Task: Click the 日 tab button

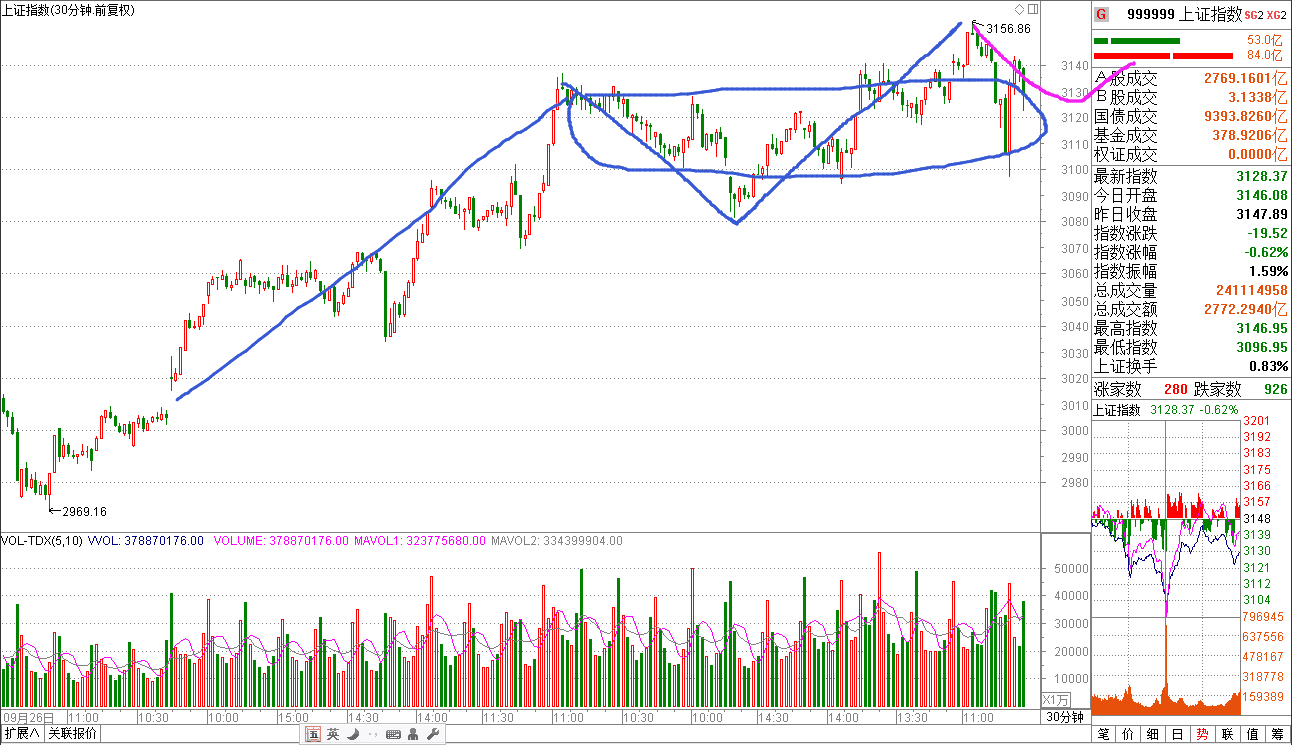Action: click(x=1178, y=735)
